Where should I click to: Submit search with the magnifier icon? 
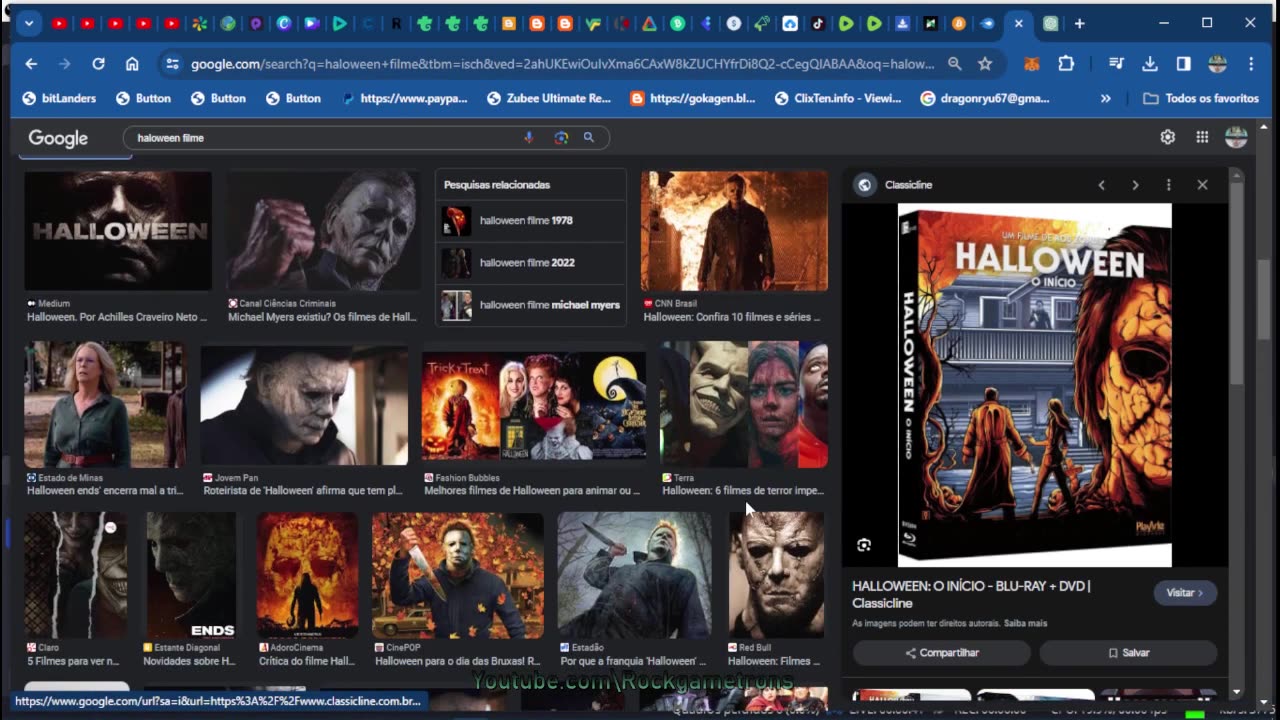[589, 138]
